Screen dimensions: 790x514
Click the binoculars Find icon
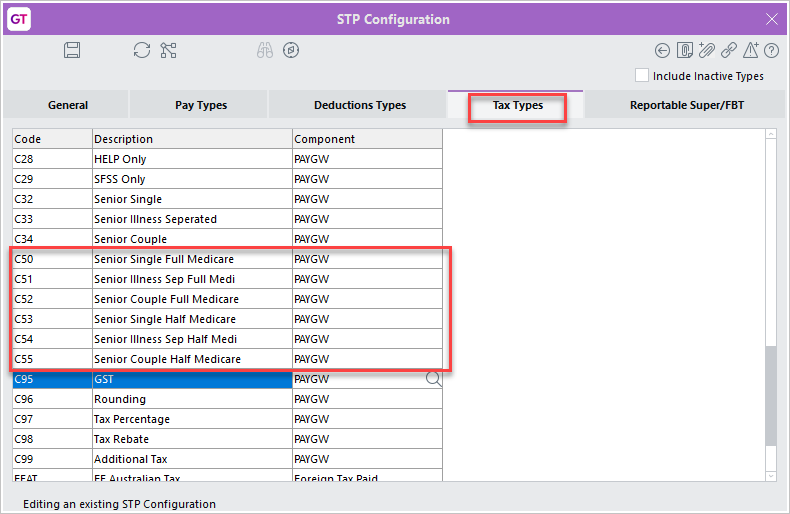pos(264,50)
